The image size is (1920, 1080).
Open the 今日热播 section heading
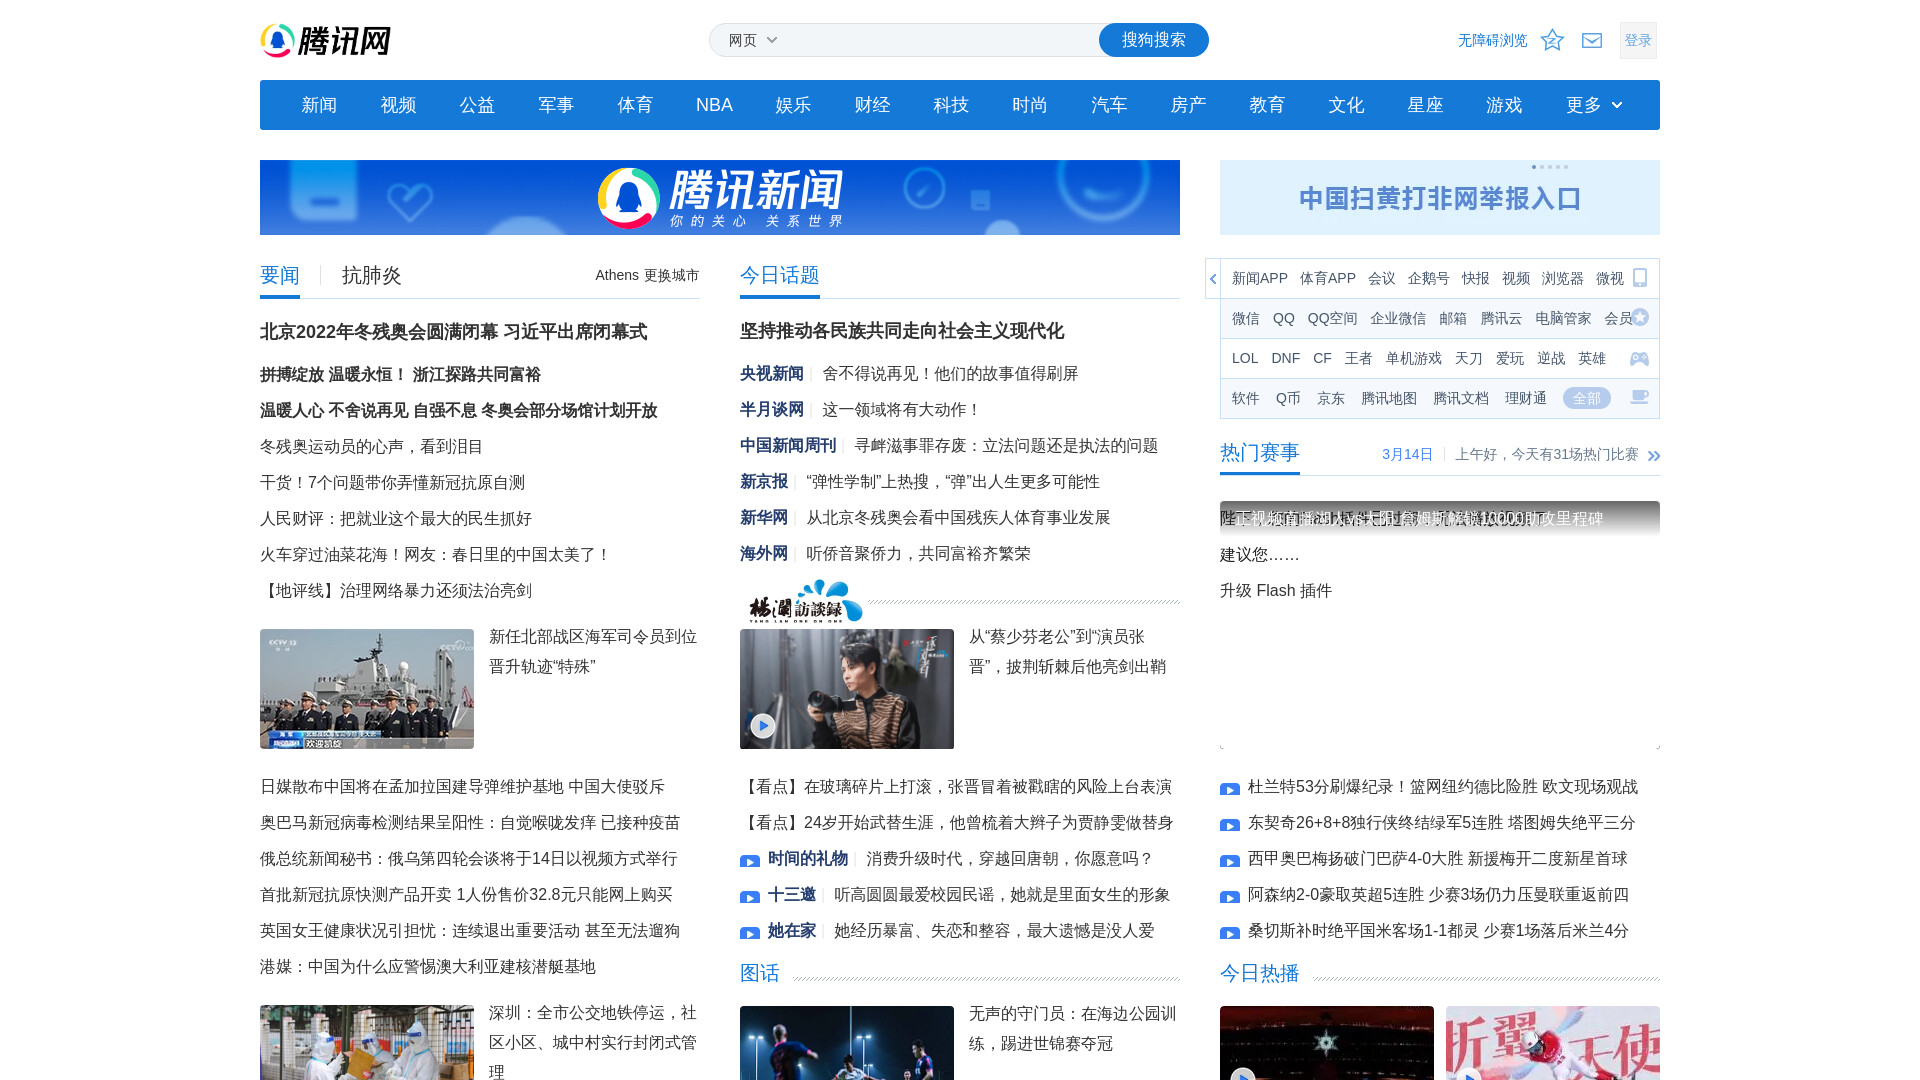[1260, 973]
